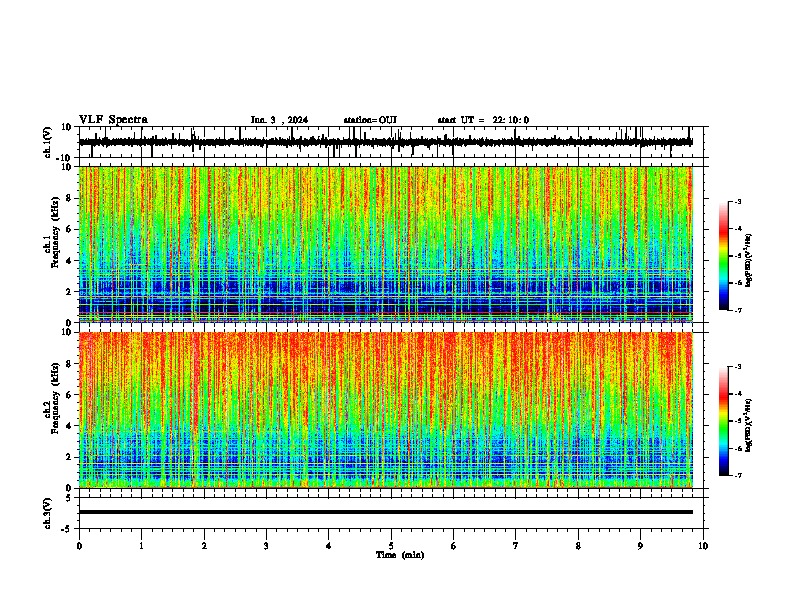Click the ch.2 "Frequency (kHz)" axis label
792x612 pixels.
tap(55, 398)
